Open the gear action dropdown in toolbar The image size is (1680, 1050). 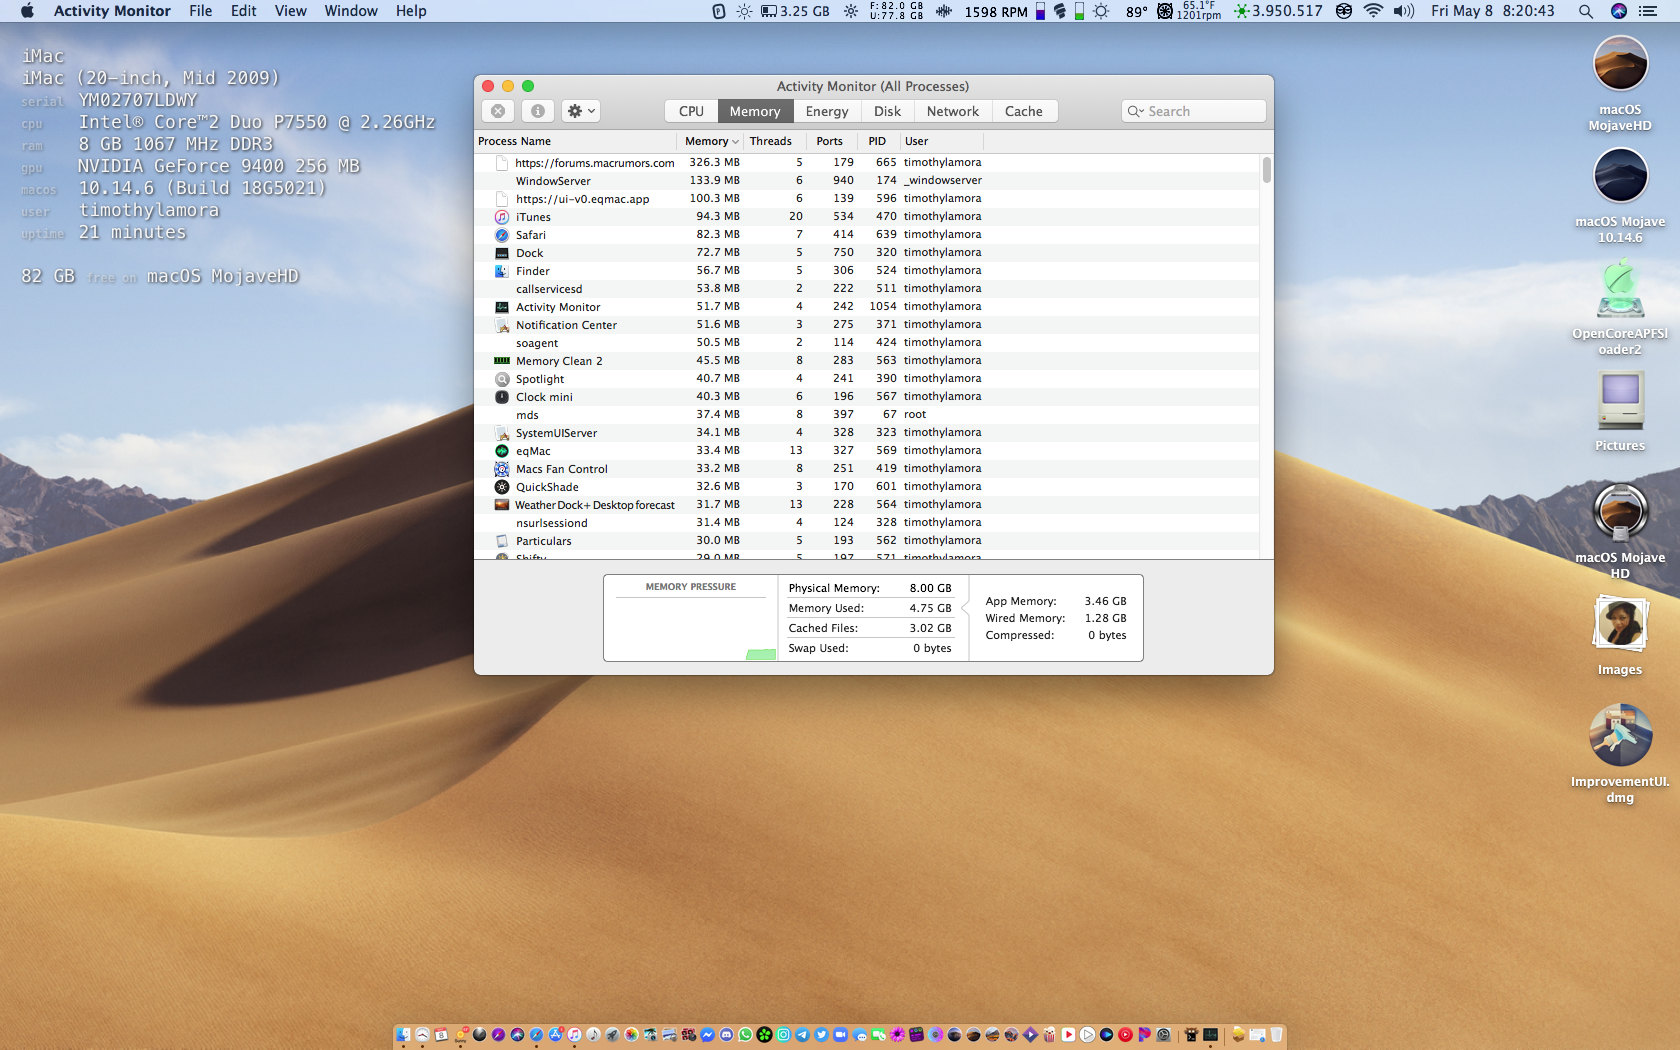[x=581, y=111]
